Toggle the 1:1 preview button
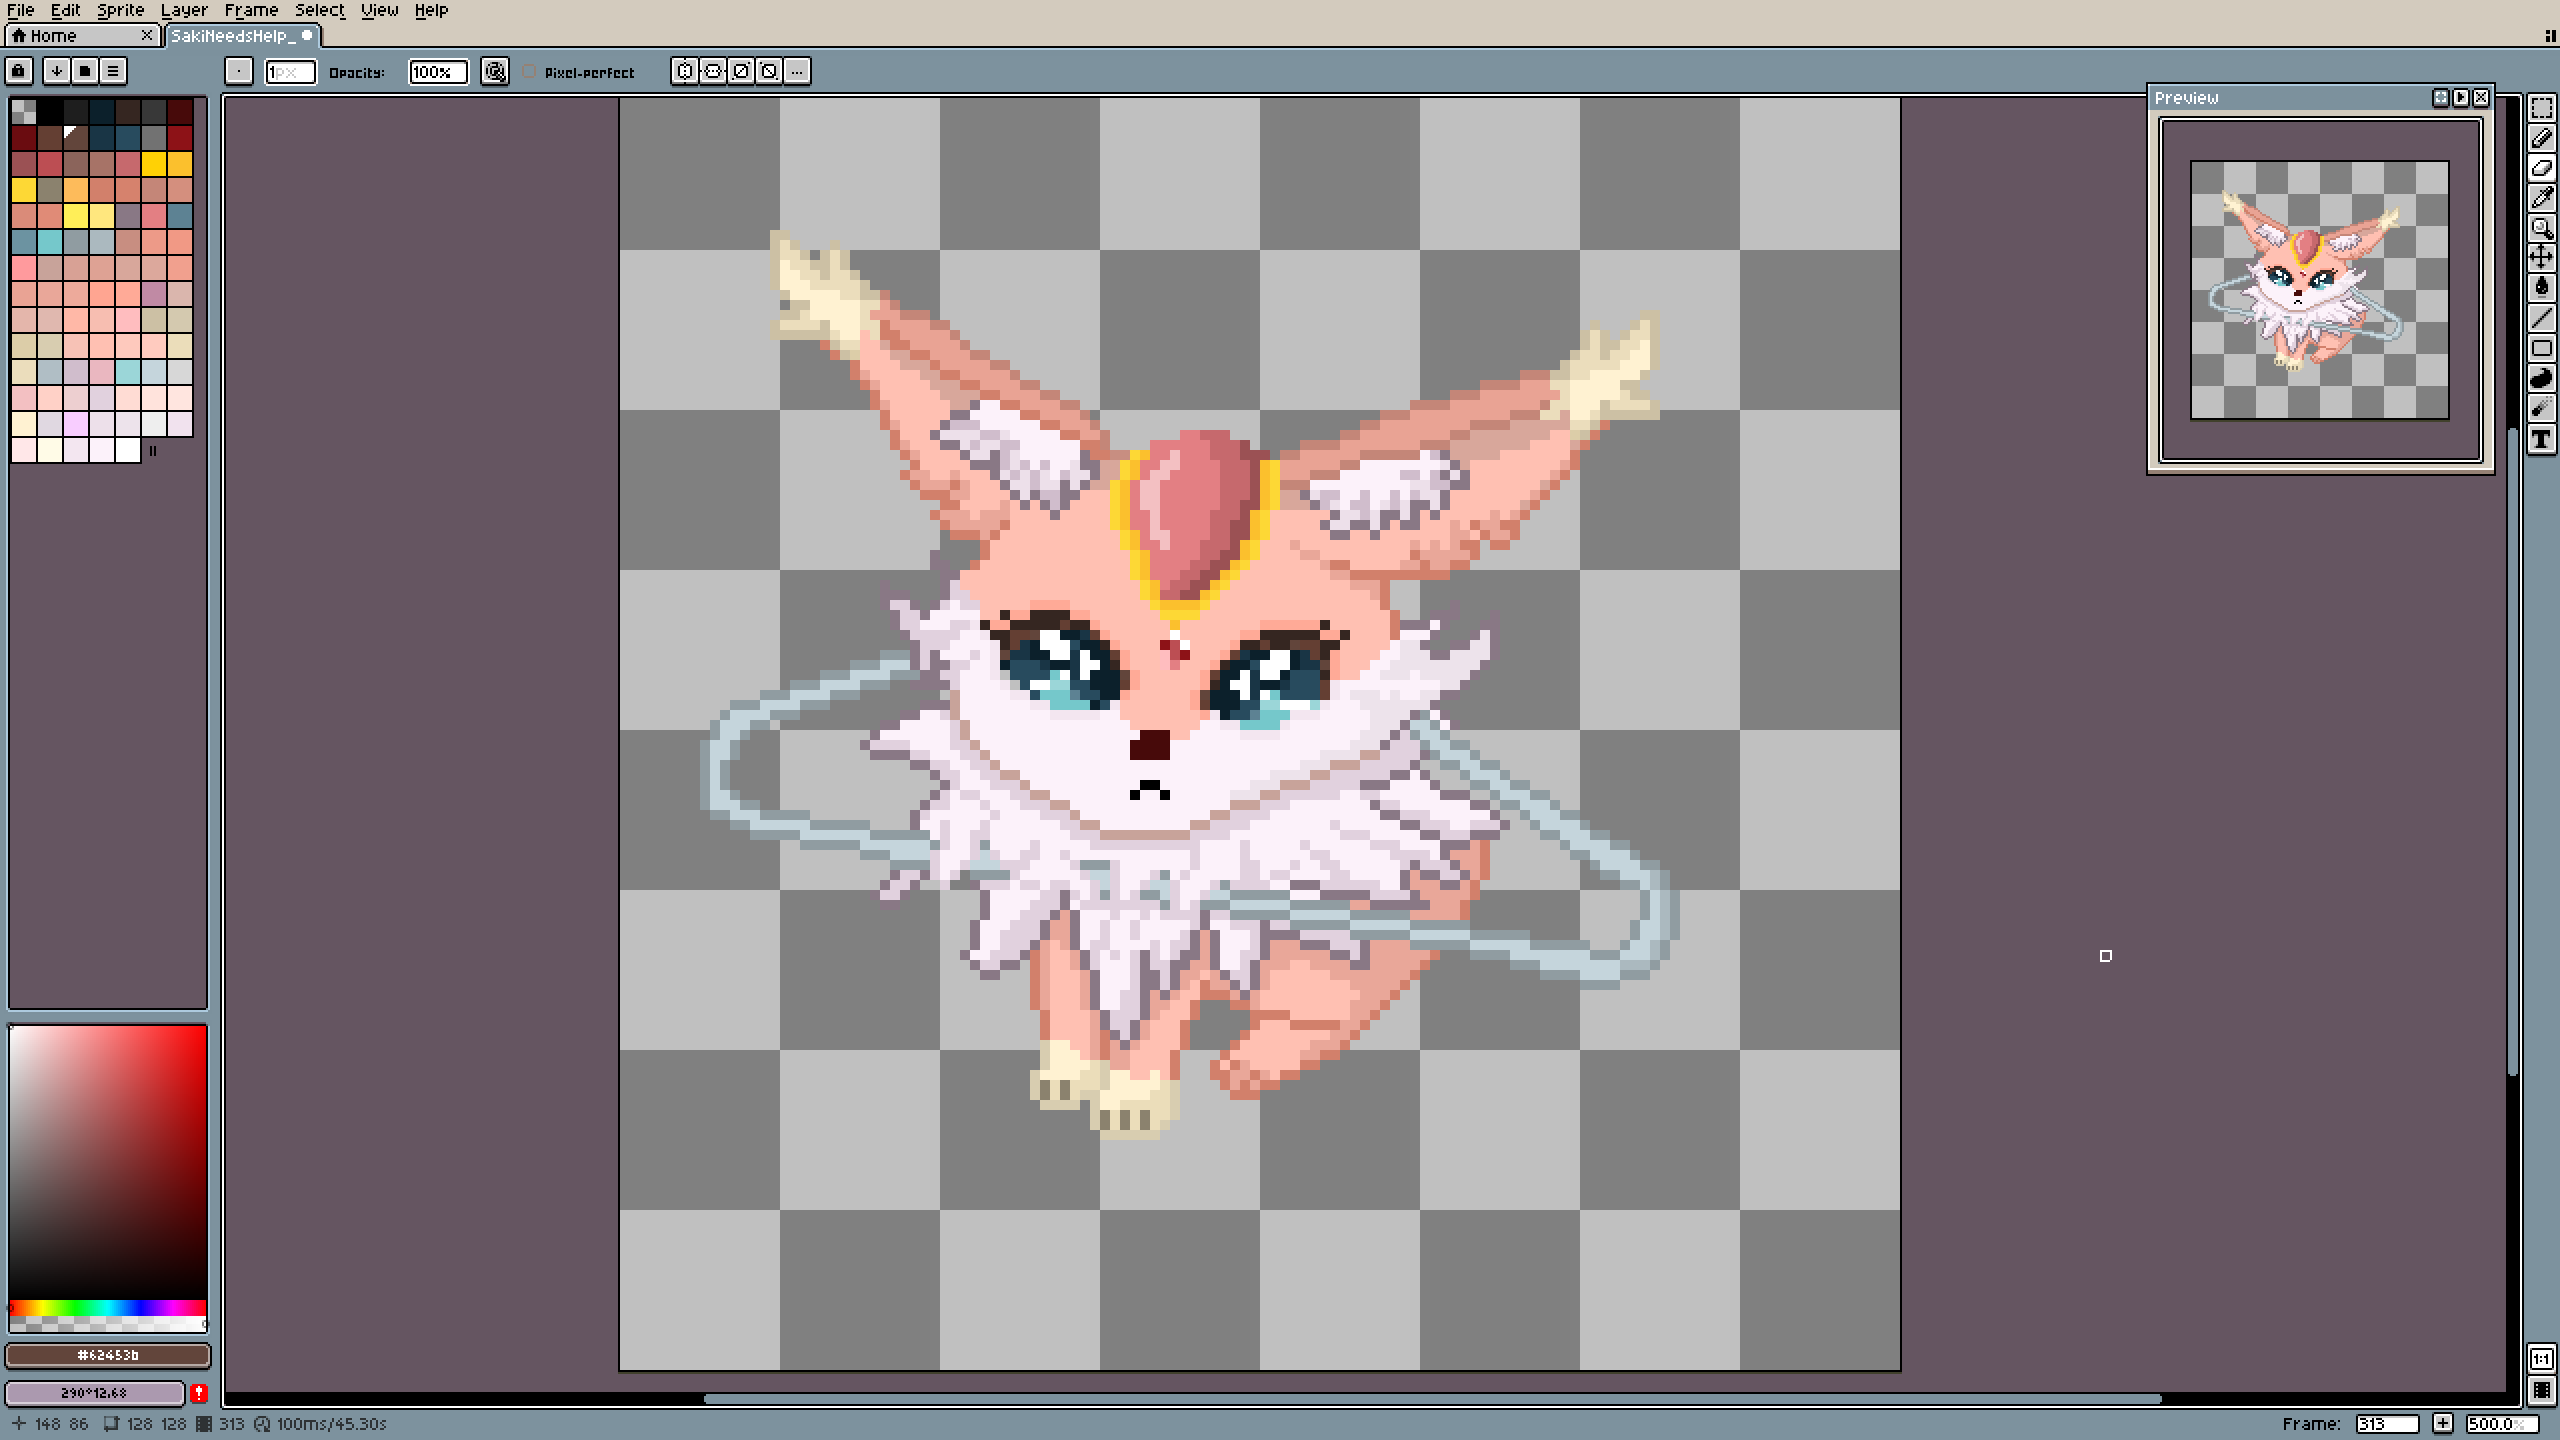2560x1440 pixels. pos(2541,1359)
